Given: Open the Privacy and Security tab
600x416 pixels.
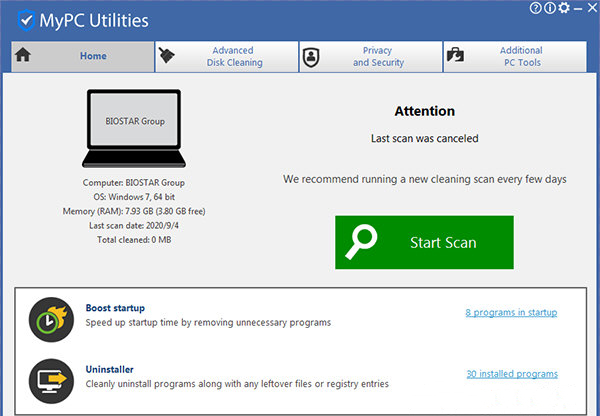Looking at the screenshot, I should tap(371, 57).
